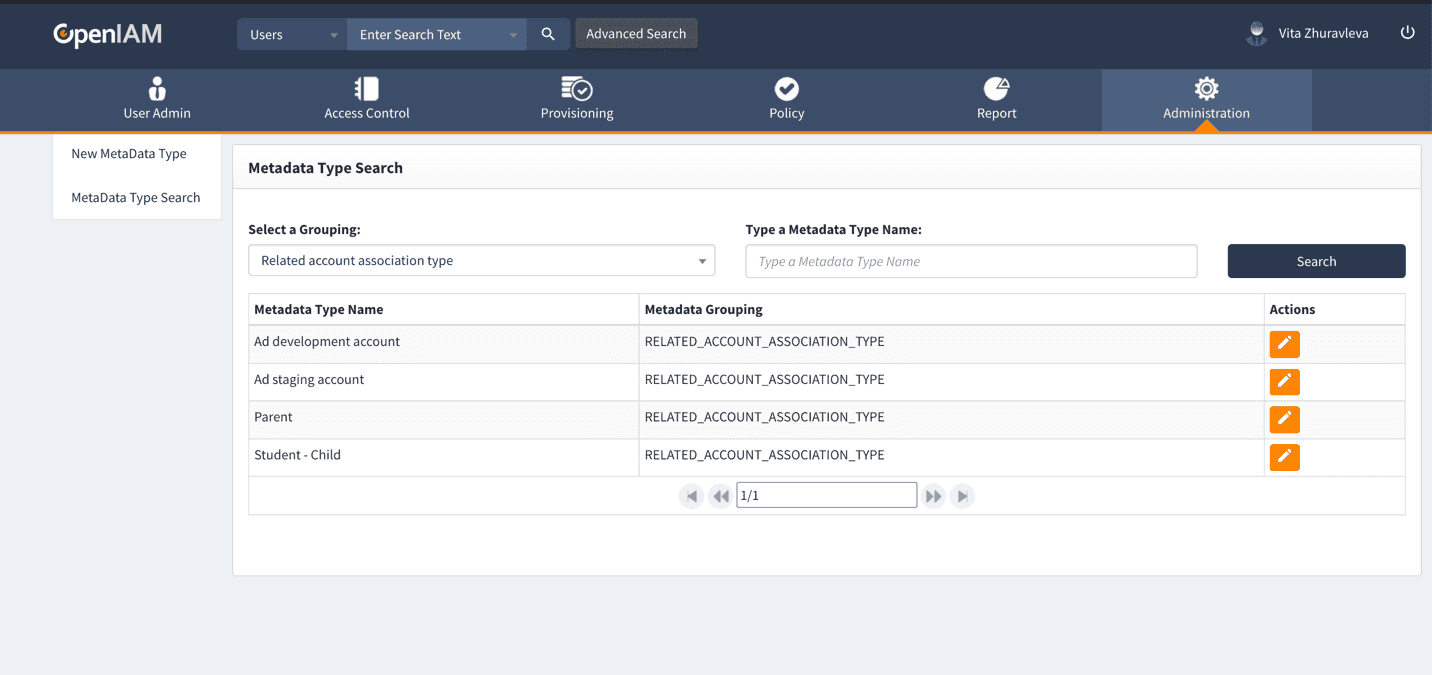Click the magnifier search icon in header
Screen dimensions: 1432x675
[x=548, y=34]
